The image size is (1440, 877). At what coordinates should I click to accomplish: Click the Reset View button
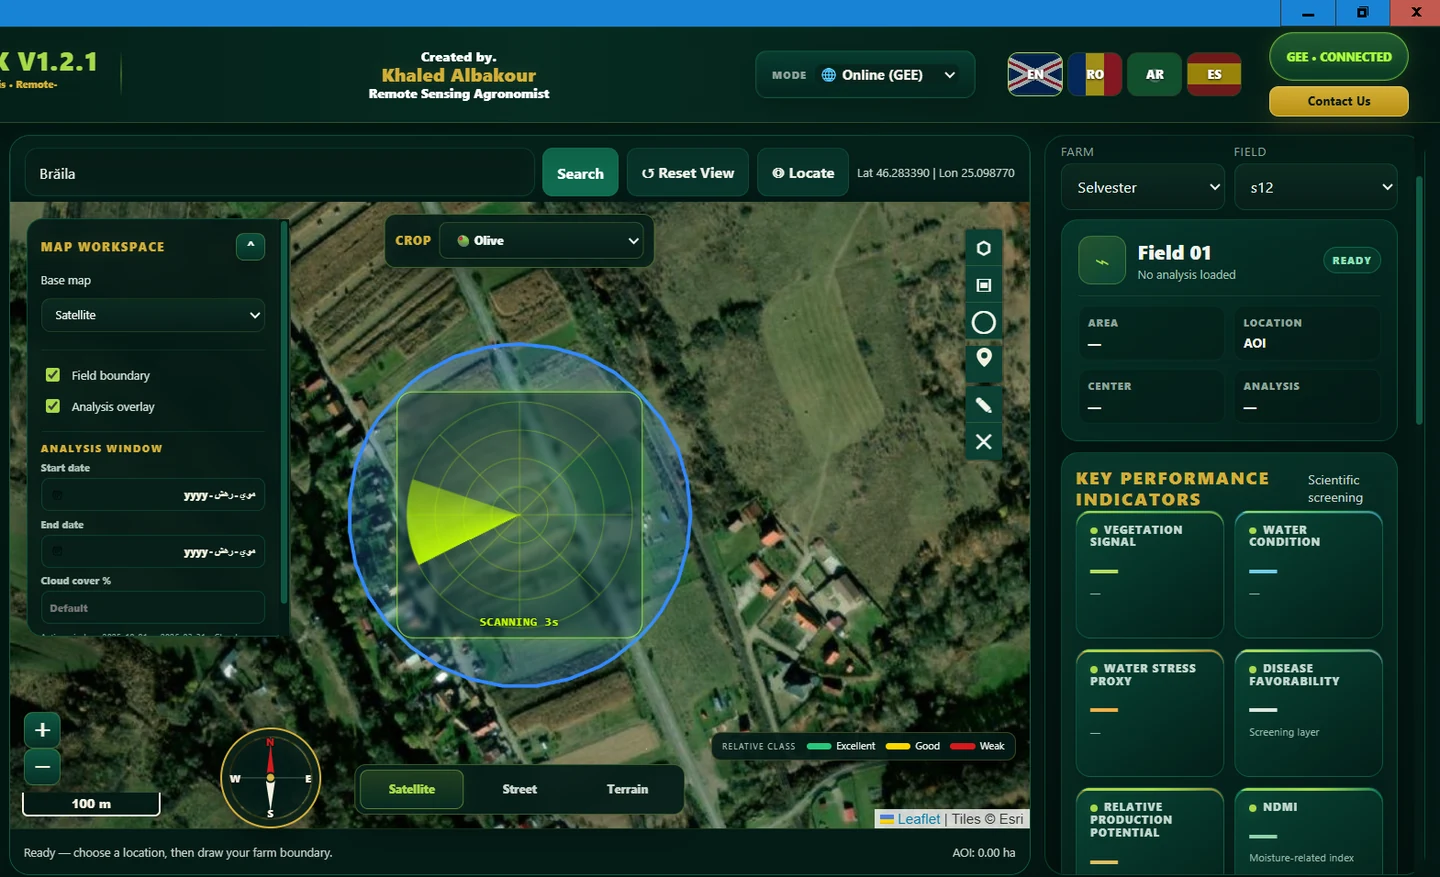point(688,173)
